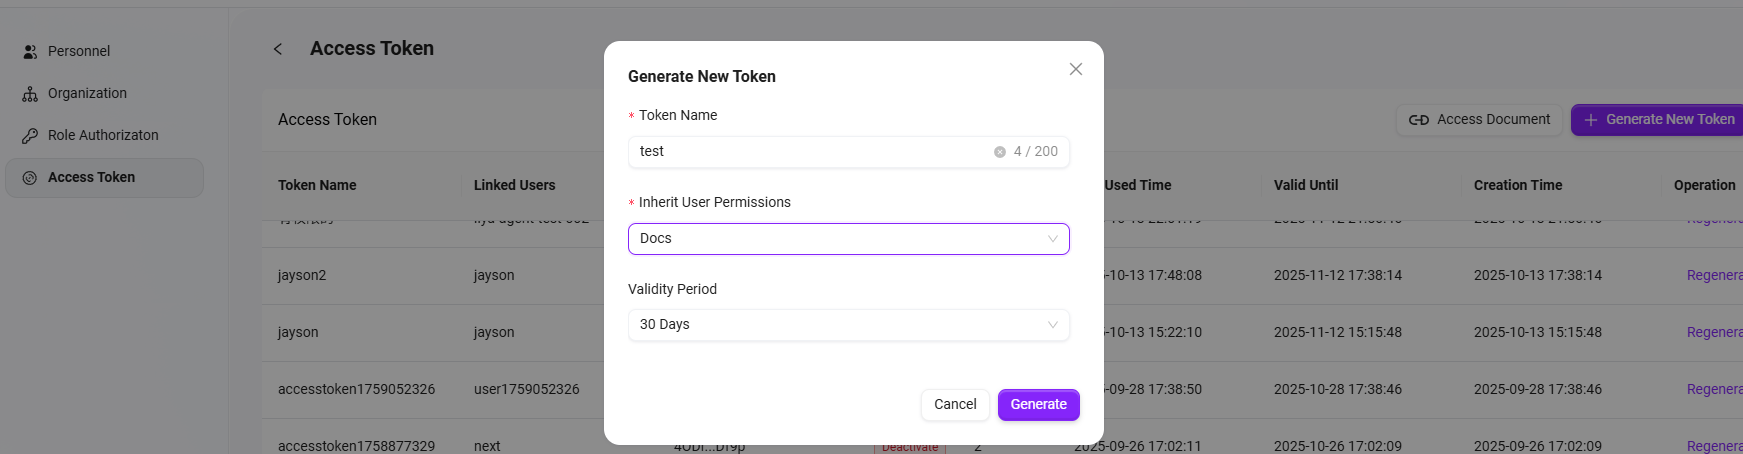This screenshot has height=454, width=1743.
Task: Cancel the token creation dialog
Action: 954,405
